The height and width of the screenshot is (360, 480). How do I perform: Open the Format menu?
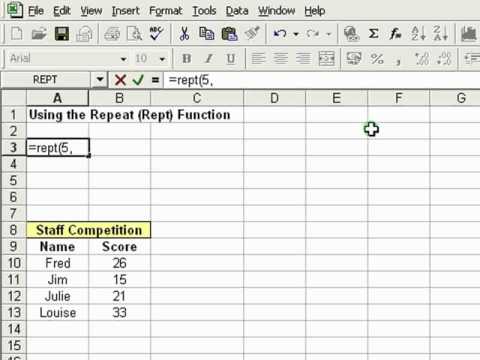click(x=165, y=11)
